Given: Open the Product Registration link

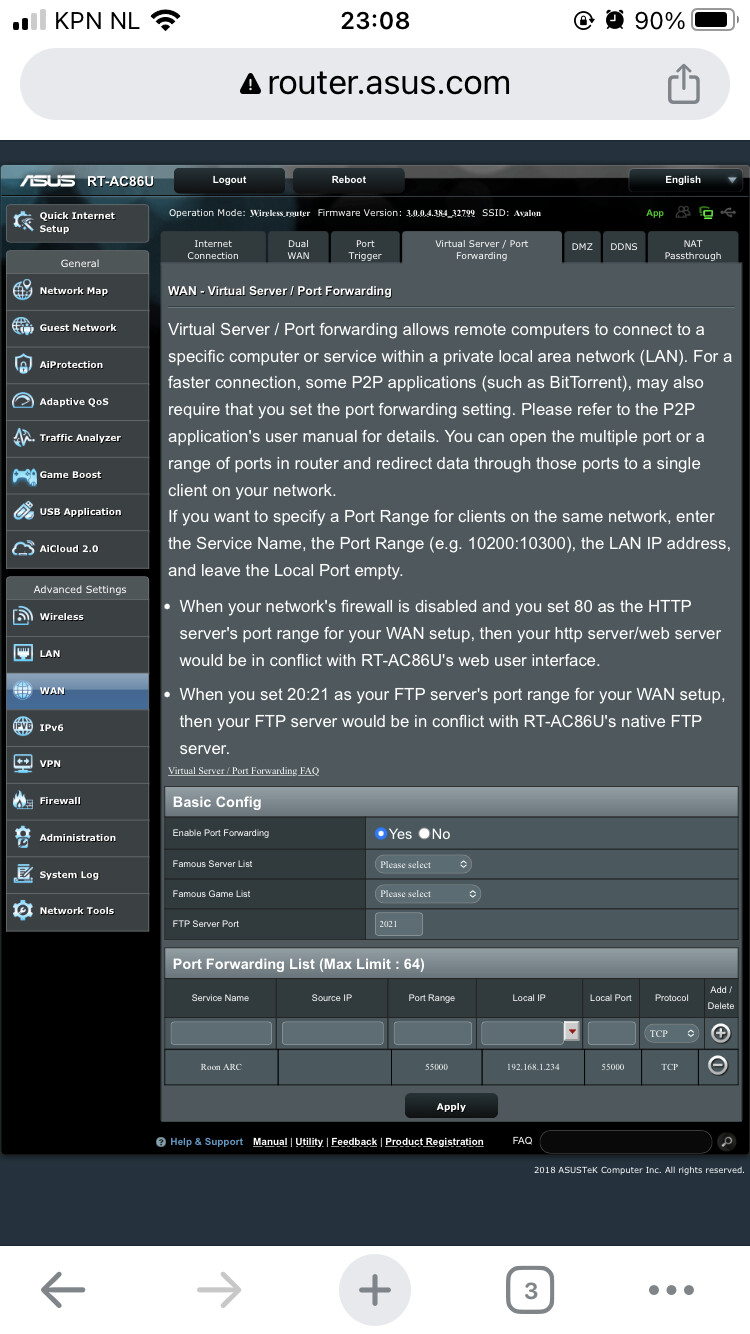Looking at the screenshot, I should point(434,1142).
